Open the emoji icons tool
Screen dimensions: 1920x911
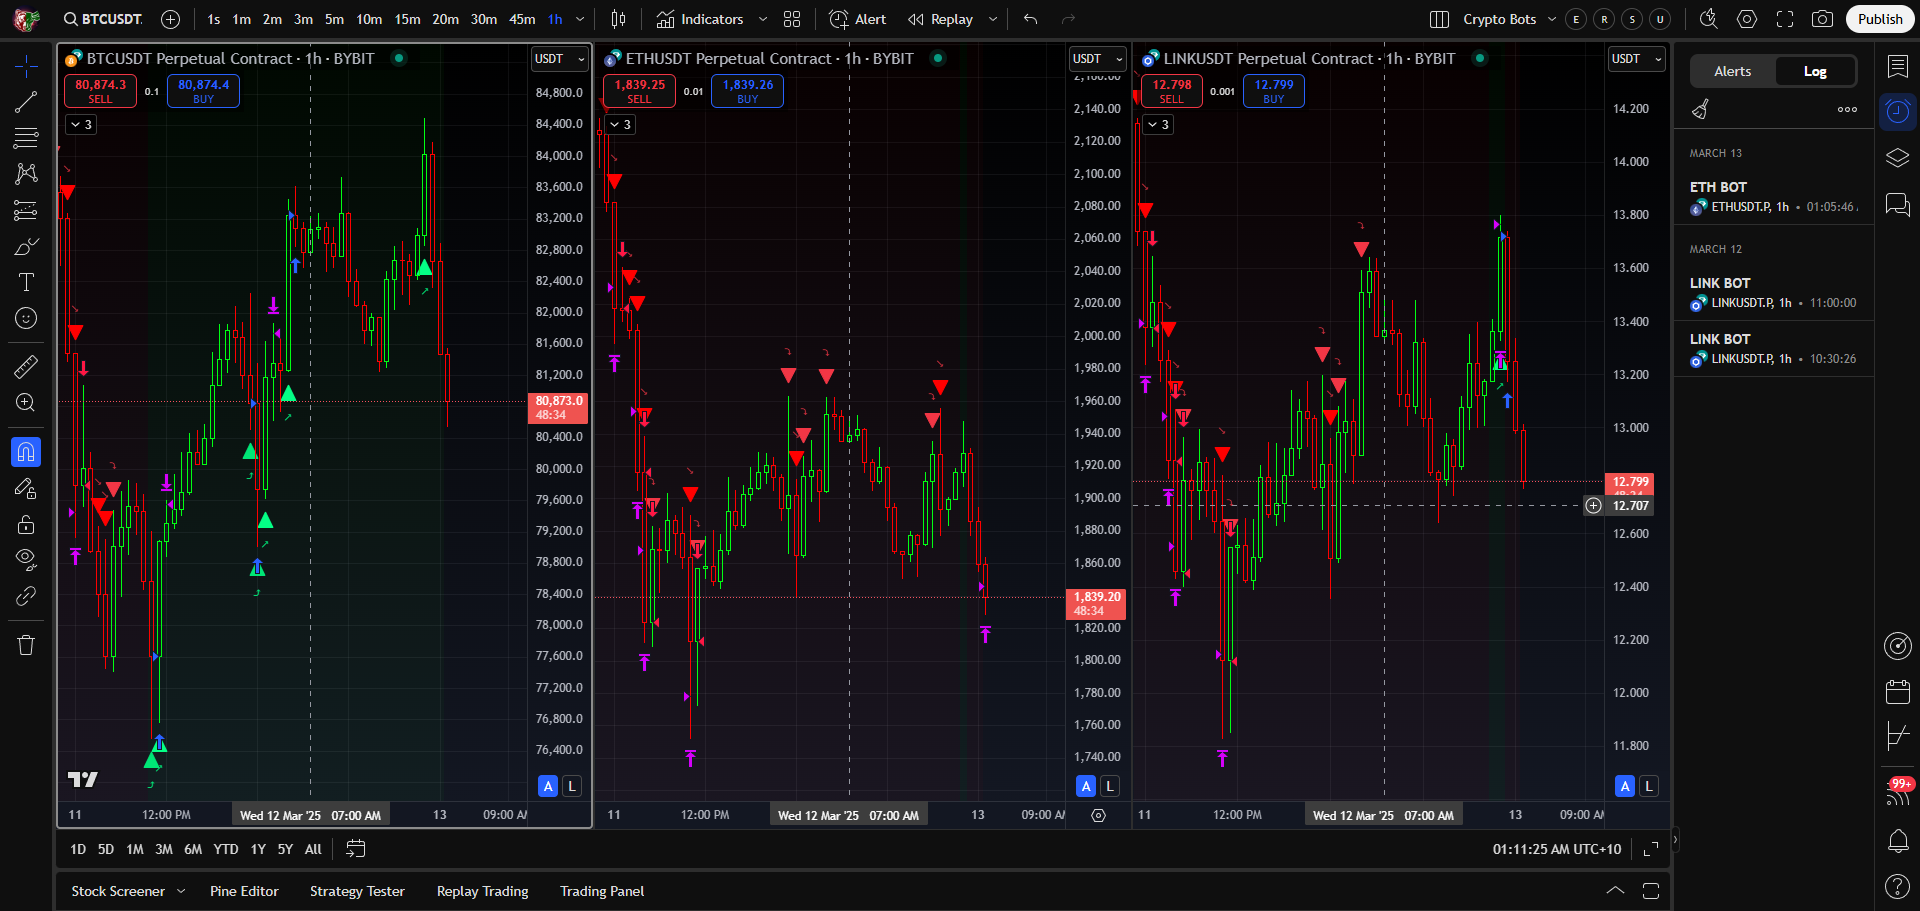coord(26,318)
